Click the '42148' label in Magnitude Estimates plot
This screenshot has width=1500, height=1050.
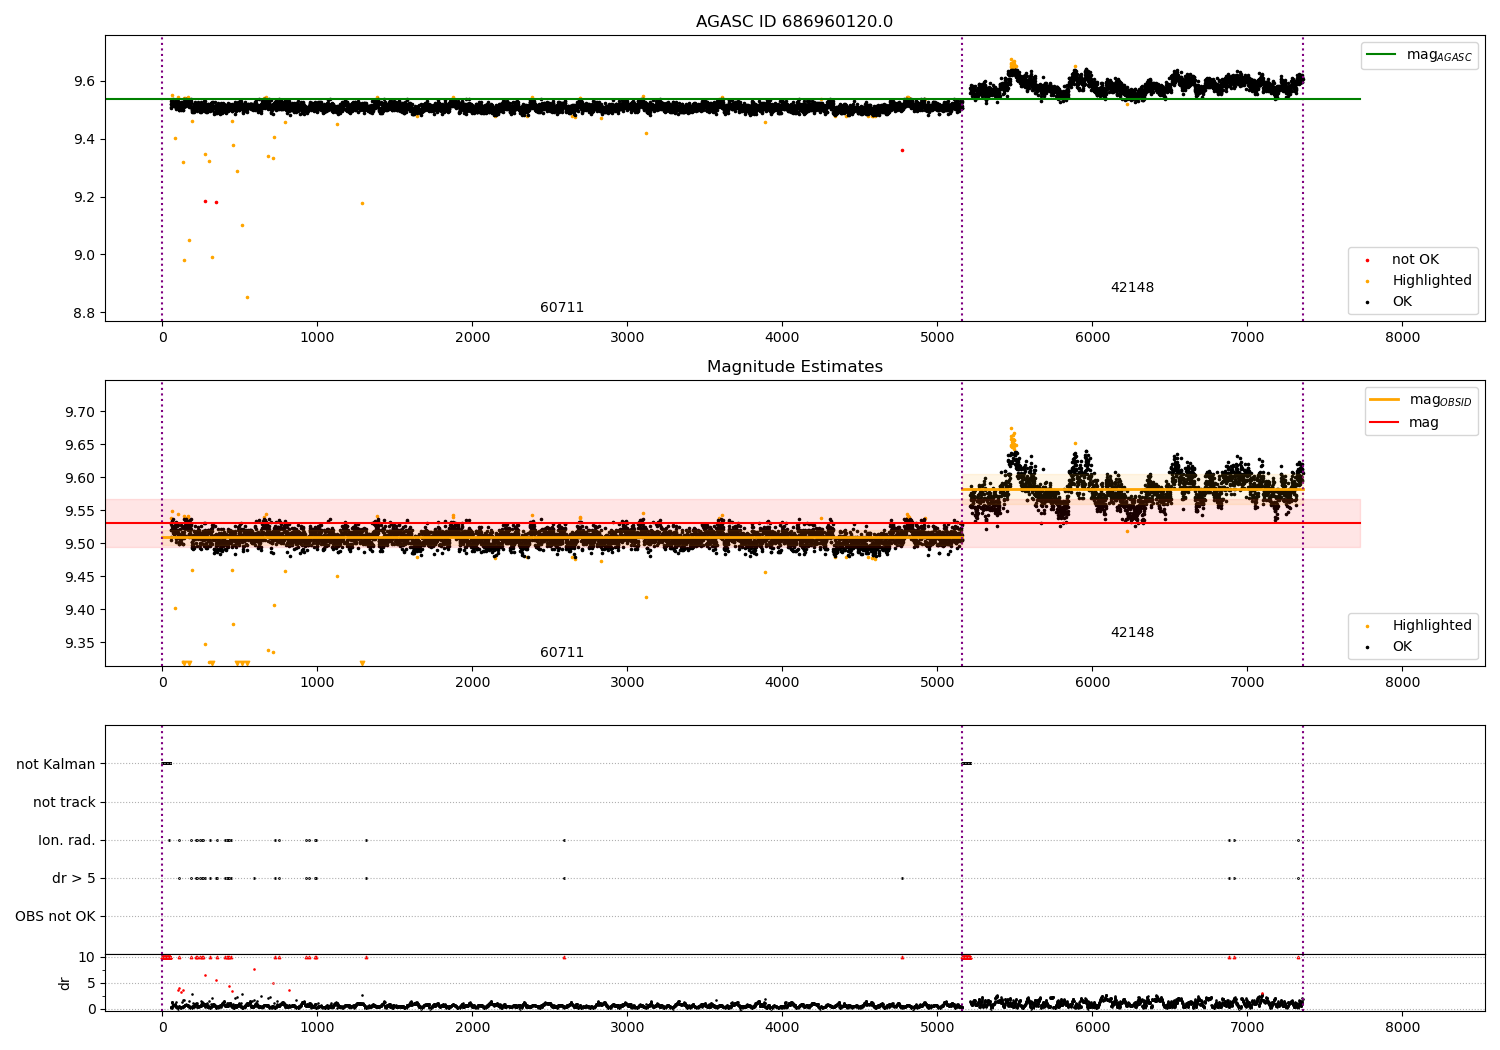[1132, 633]
